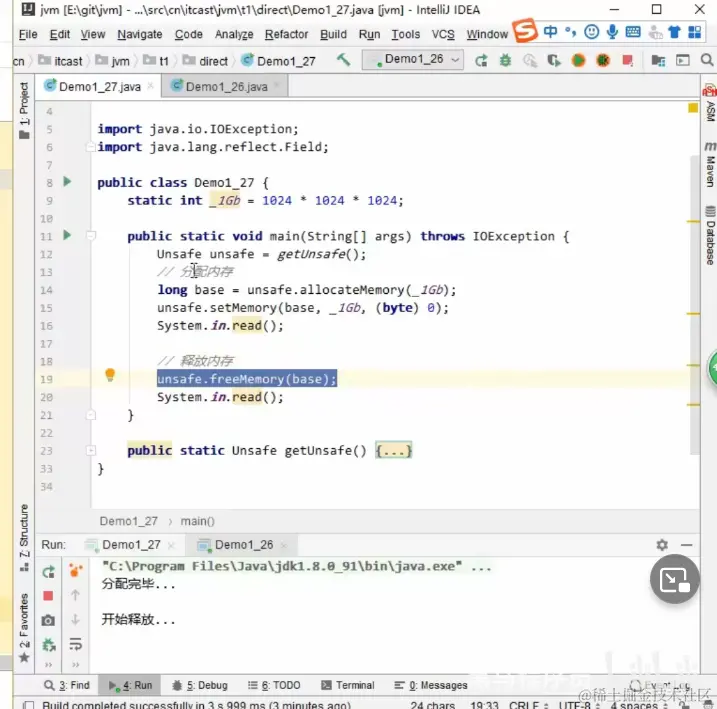The image size is (717, 709).
Task: Run class Demo1_27 from line 8 gutter arrow
Action: click(67, 181)
